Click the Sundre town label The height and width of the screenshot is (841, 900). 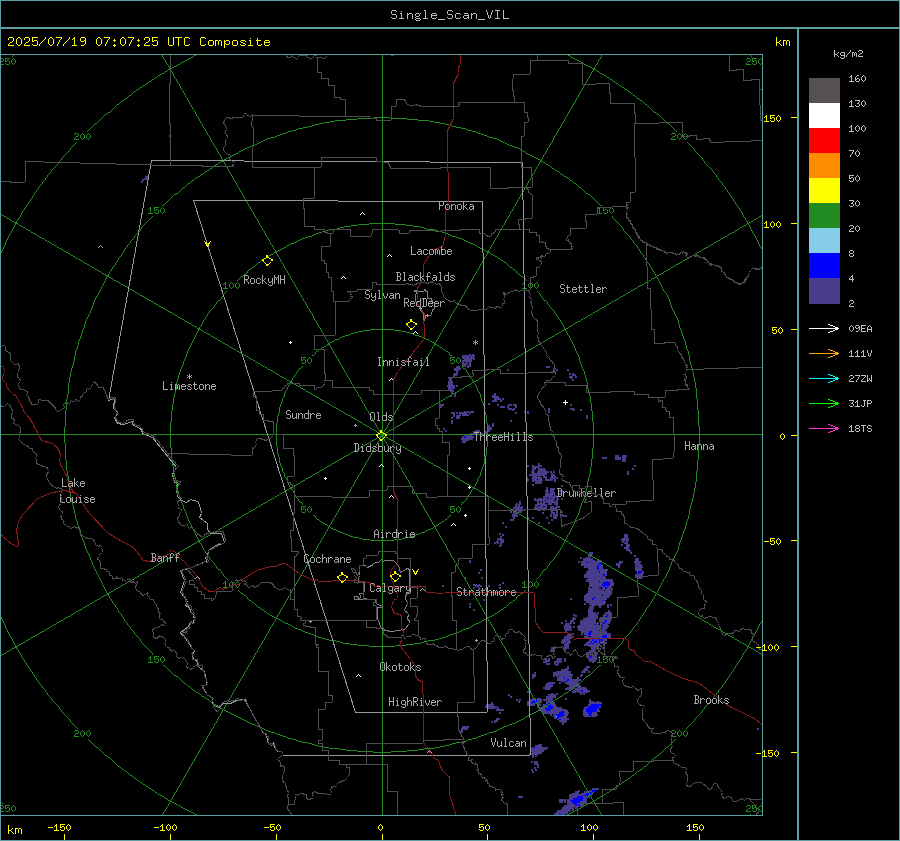pyautogui.click(x=304, y=415)
